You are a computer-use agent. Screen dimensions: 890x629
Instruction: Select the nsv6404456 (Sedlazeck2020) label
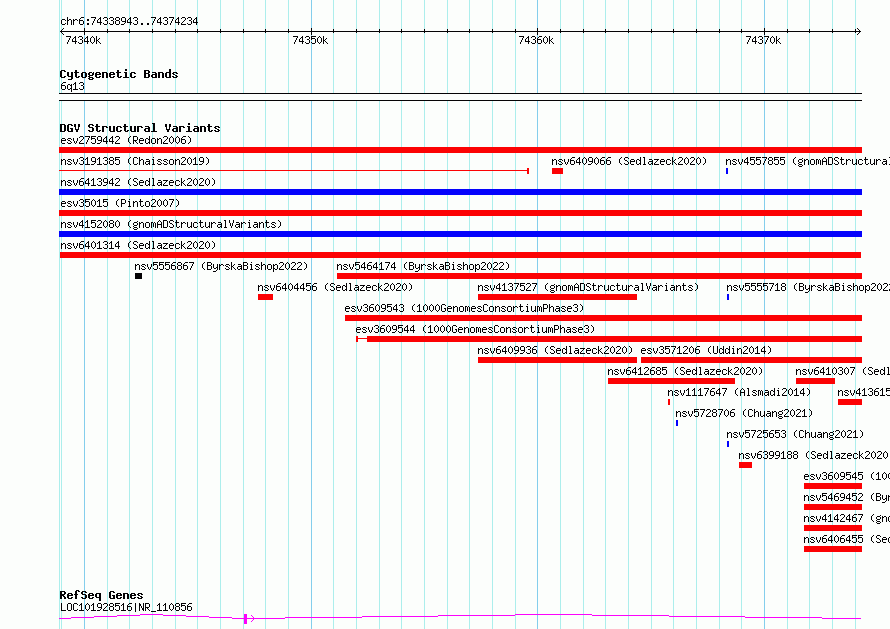pos(335,287)
